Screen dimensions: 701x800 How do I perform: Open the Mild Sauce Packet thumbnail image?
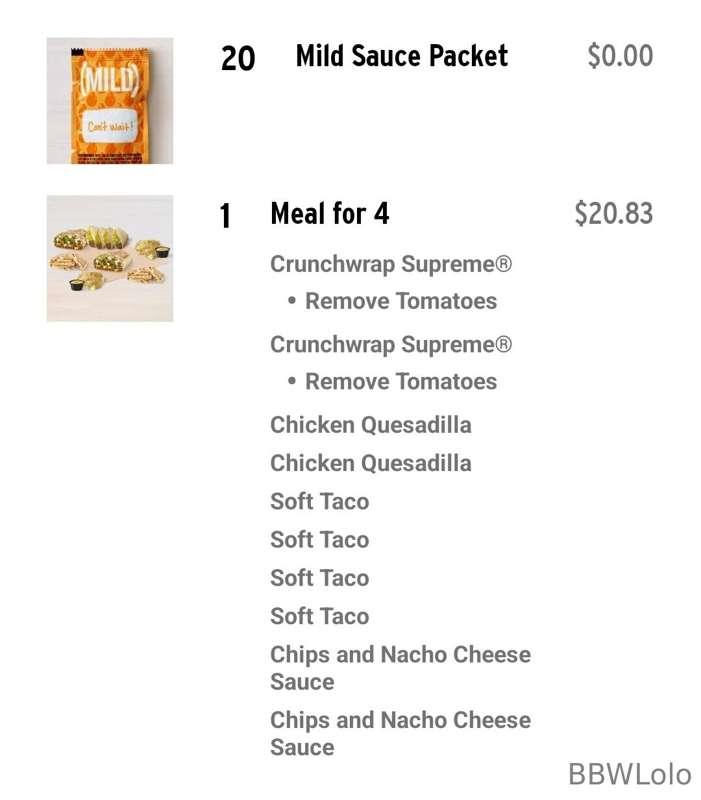(x=110, y=101)
